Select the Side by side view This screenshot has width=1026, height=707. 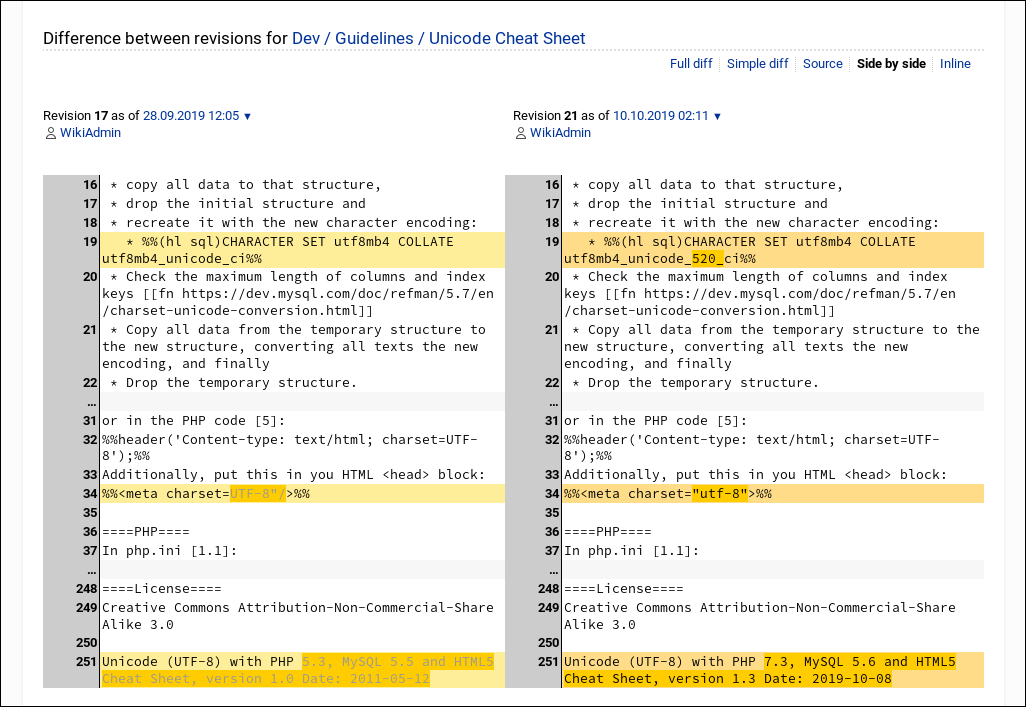pyautogui.click(x=889, y=63)
